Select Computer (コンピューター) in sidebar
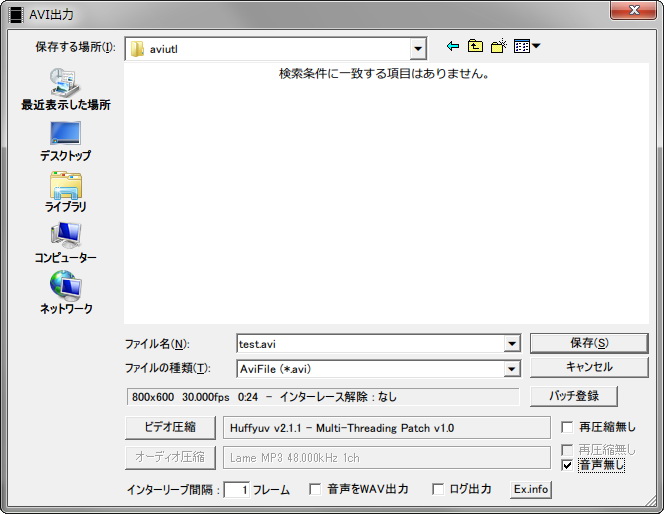Screen dimensions: 664x514 point(65,242)
